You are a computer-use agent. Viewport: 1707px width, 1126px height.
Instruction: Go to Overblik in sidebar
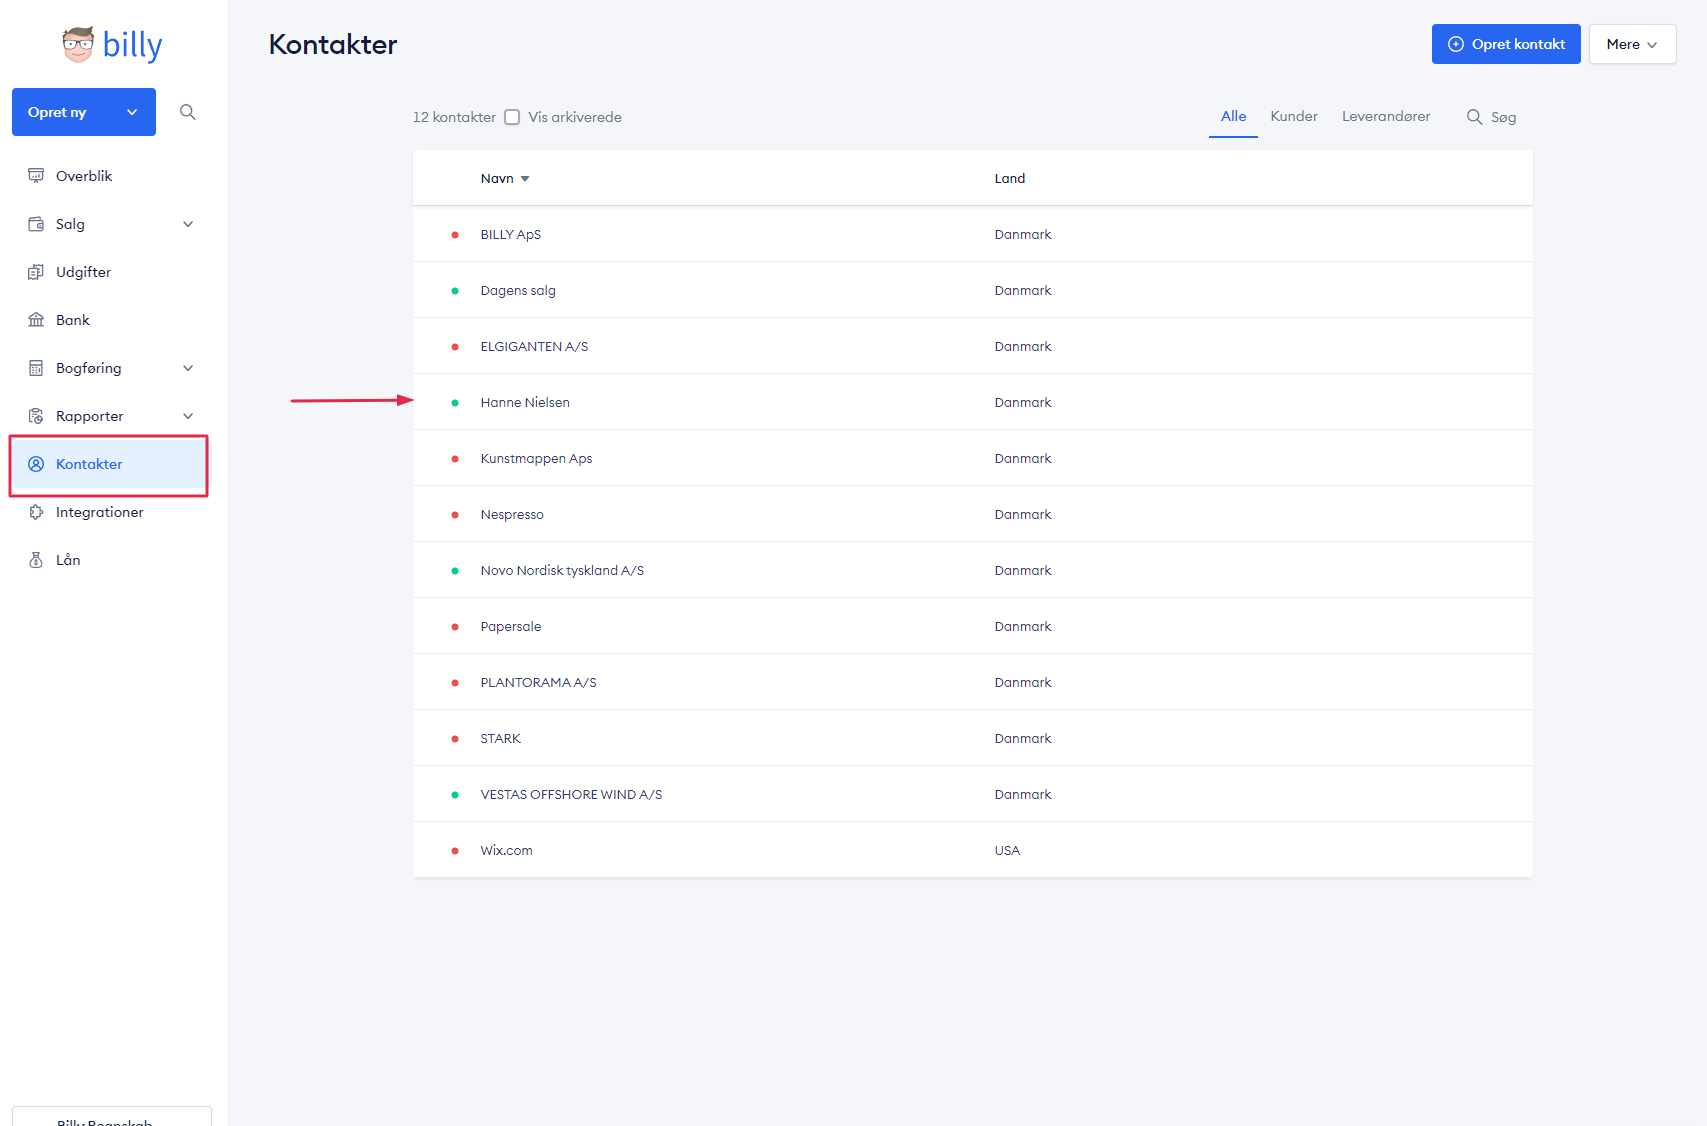(x=84, y=176)
